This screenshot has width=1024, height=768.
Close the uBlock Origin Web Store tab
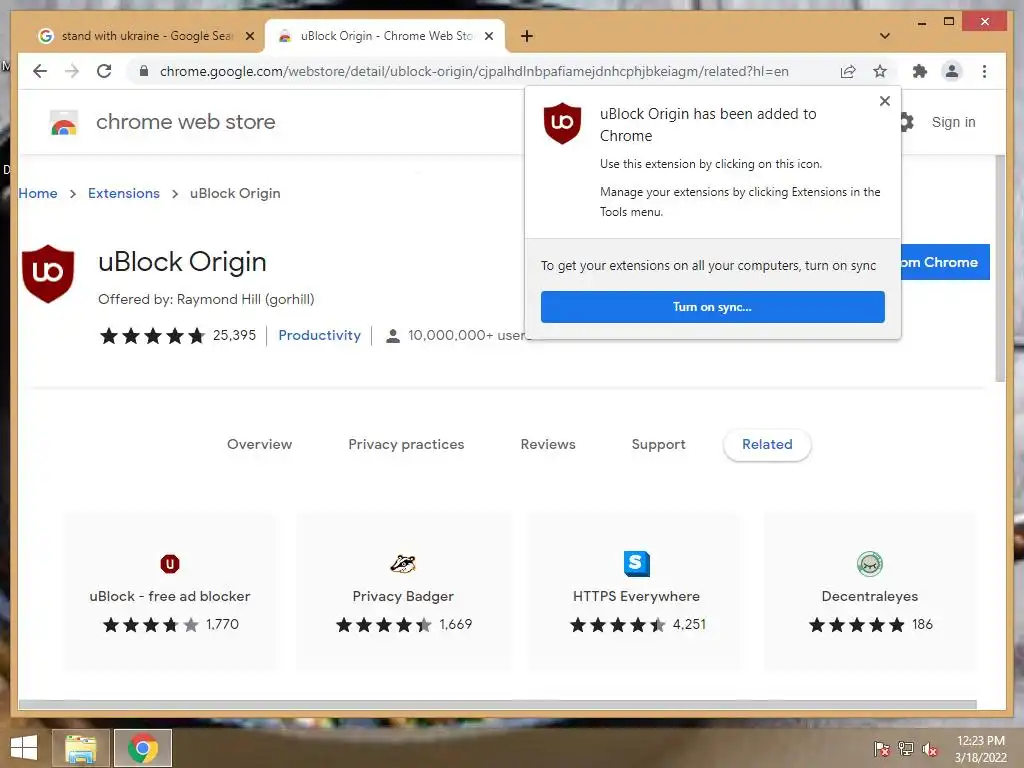[488, 36]
